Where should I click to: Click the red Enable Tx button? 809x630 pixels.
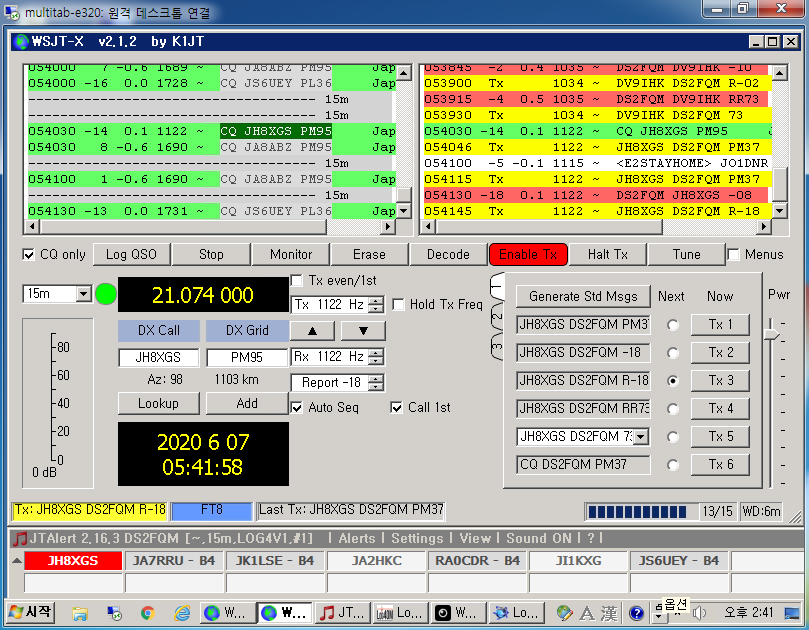pos(528,254)
